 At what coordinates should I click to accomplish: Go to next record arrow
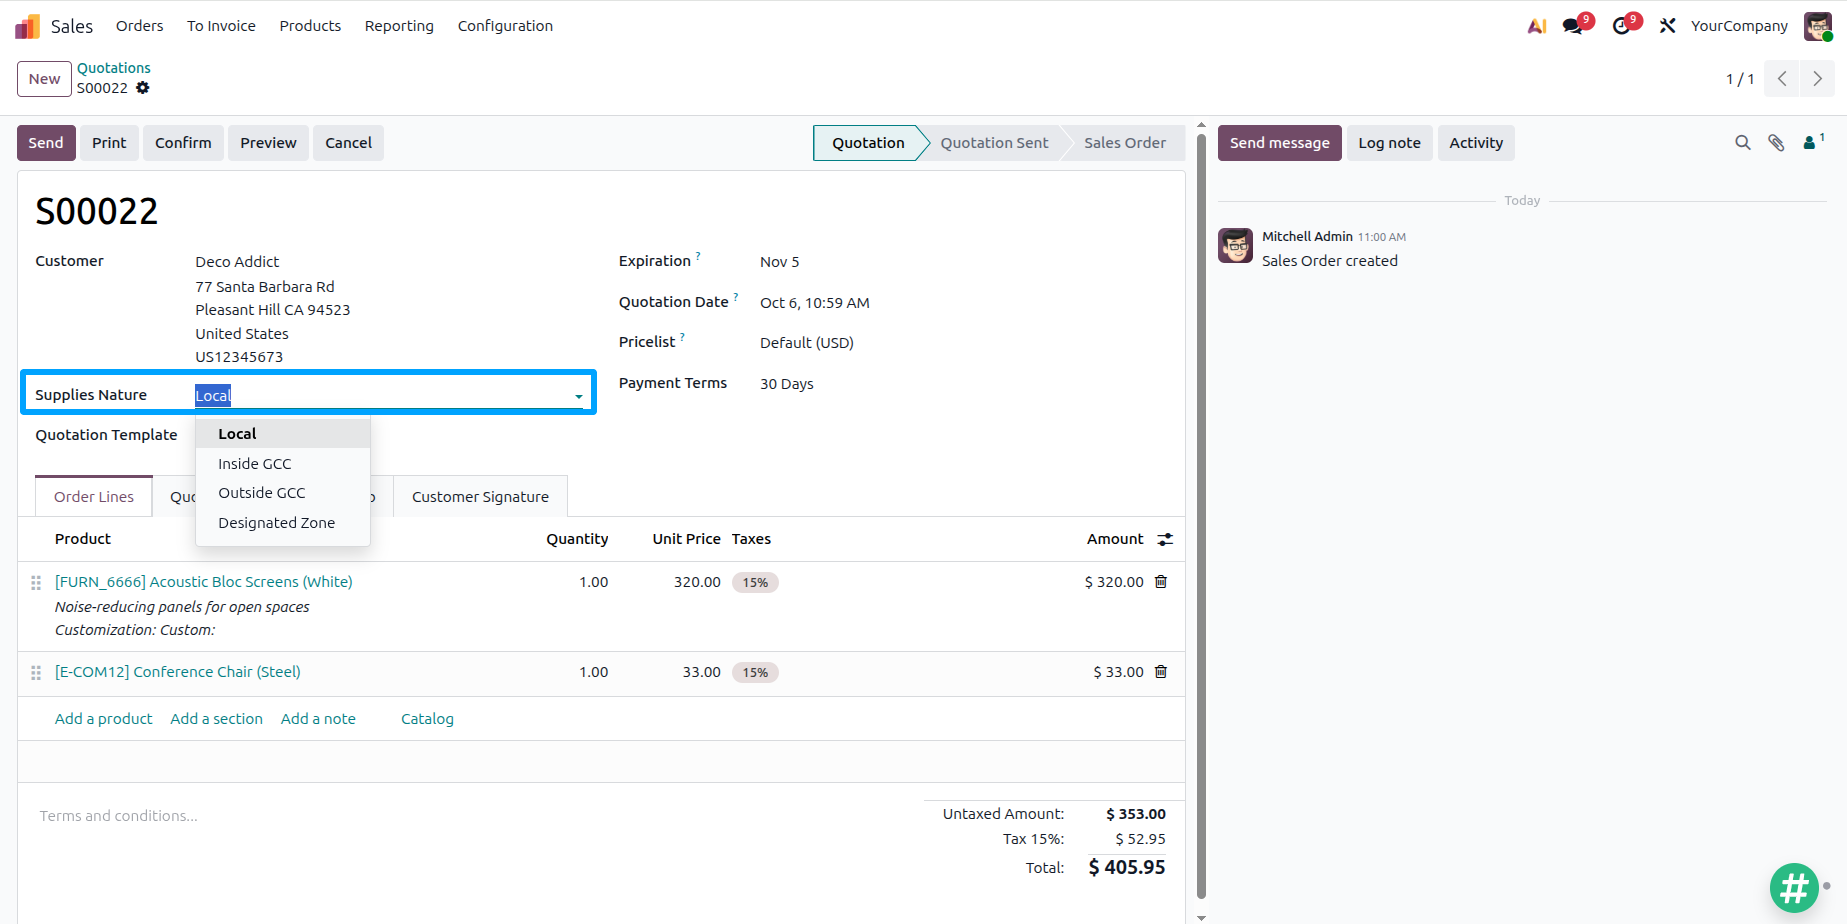[x=1817, y=79]
